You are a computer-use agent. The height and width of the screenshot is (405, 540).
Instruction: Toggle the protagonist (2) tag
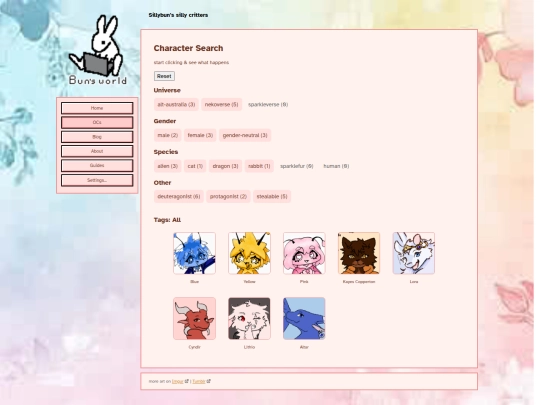point(228,196)
